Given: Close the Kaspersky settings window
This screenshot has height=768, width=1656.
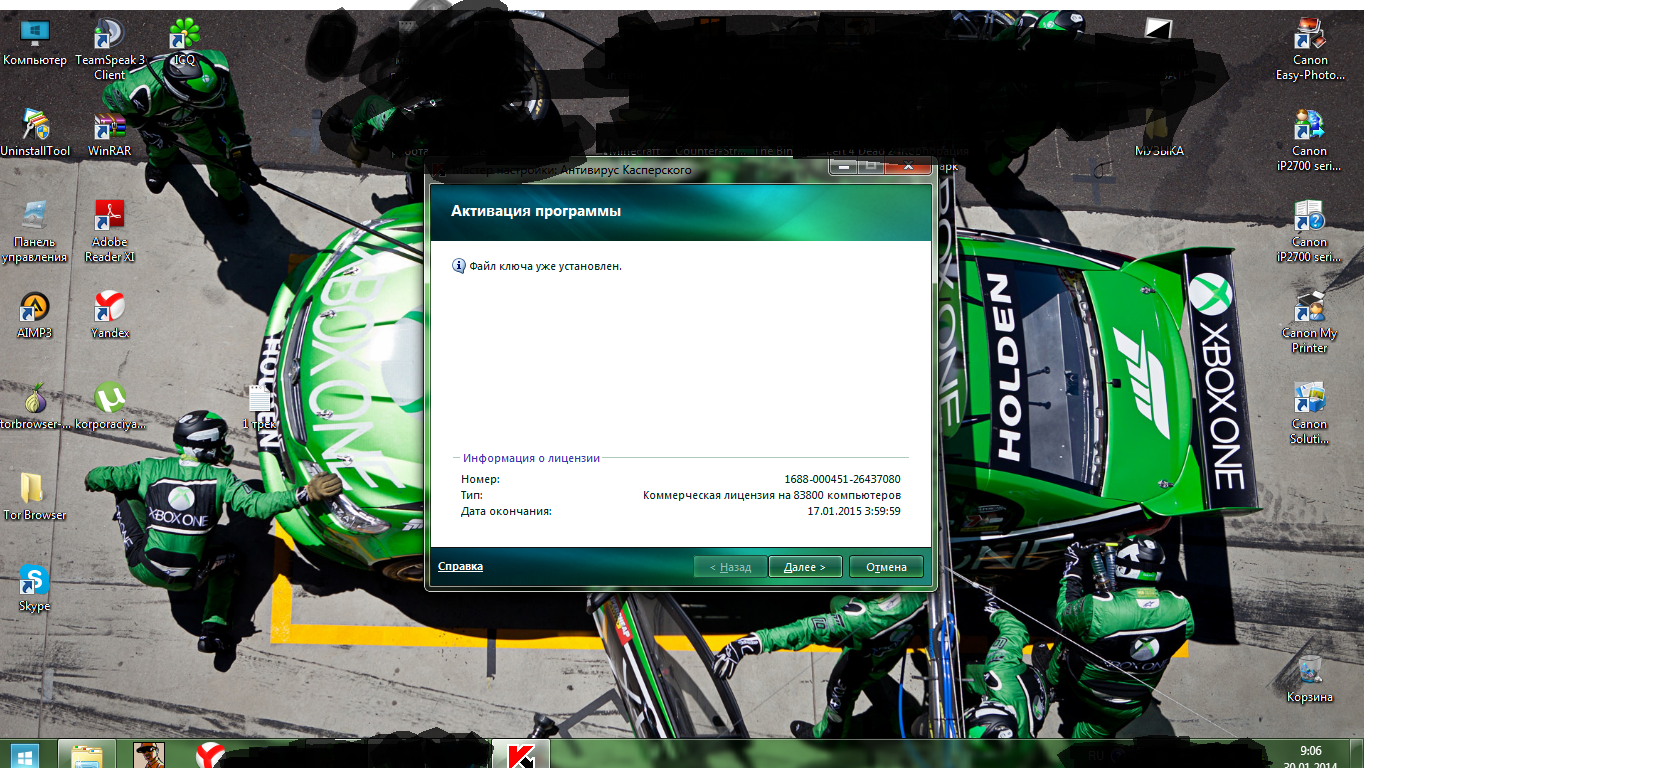Looking at the screenshot, I should pos(908,166).
